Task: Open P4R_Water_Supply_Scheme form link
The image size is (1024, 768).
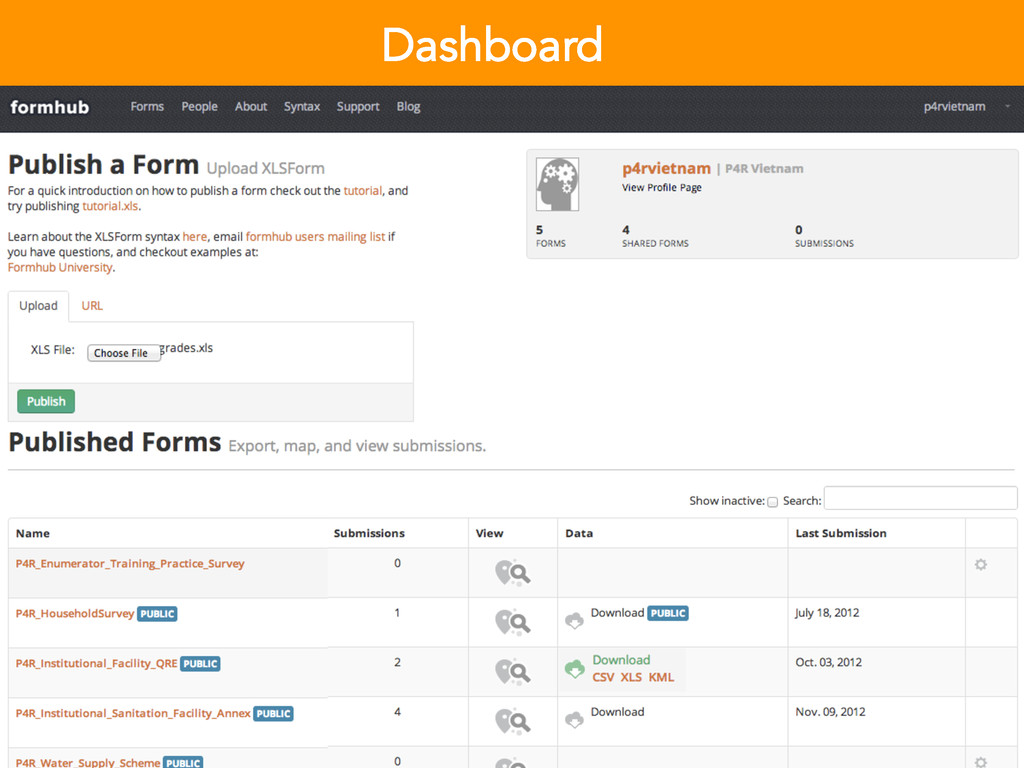Action: (88, 762)
